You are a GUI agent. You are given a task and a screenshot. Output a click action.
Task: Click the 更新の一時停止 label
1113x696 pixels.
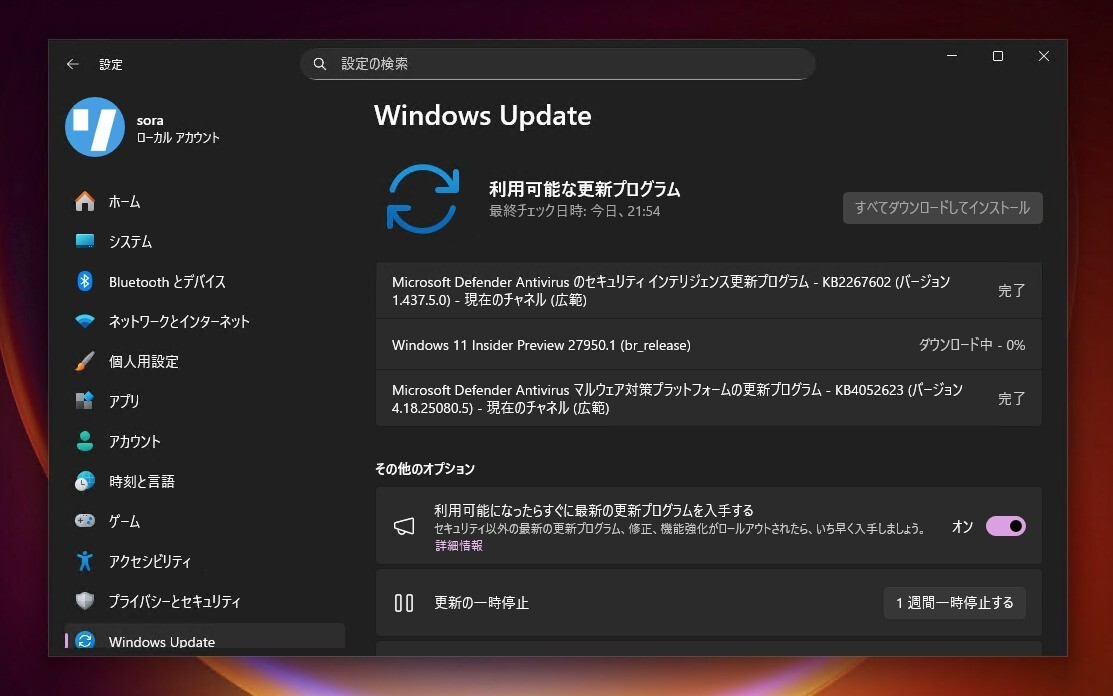coord(481,603)
